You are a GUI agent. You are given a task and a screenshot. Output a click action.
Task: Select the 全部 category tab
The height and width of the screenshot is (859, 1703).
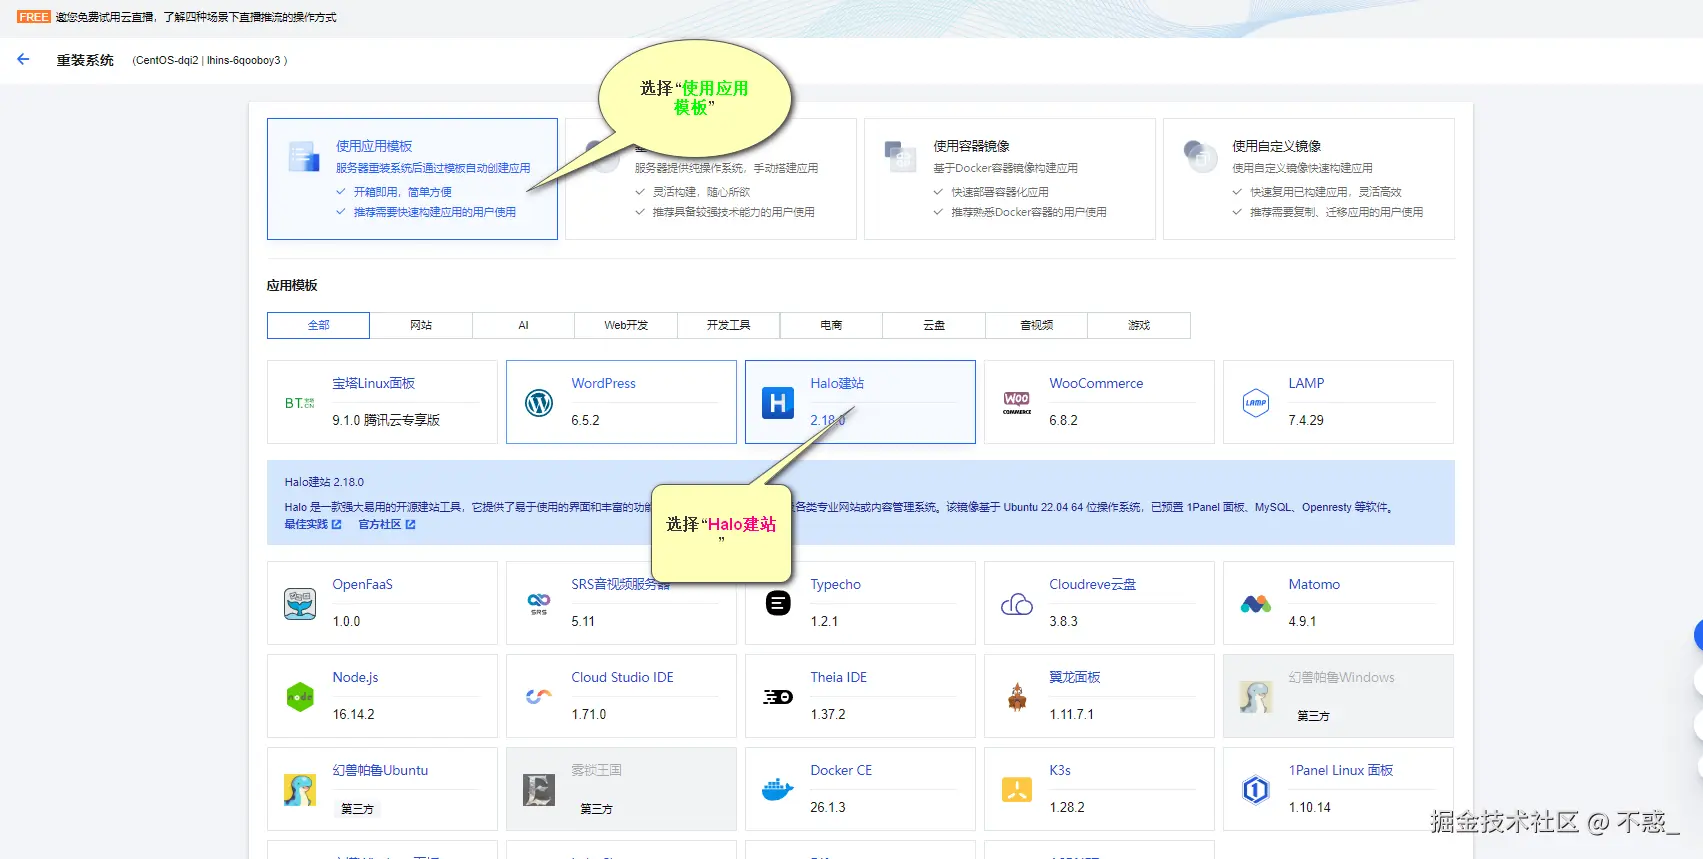pos(318,325)
